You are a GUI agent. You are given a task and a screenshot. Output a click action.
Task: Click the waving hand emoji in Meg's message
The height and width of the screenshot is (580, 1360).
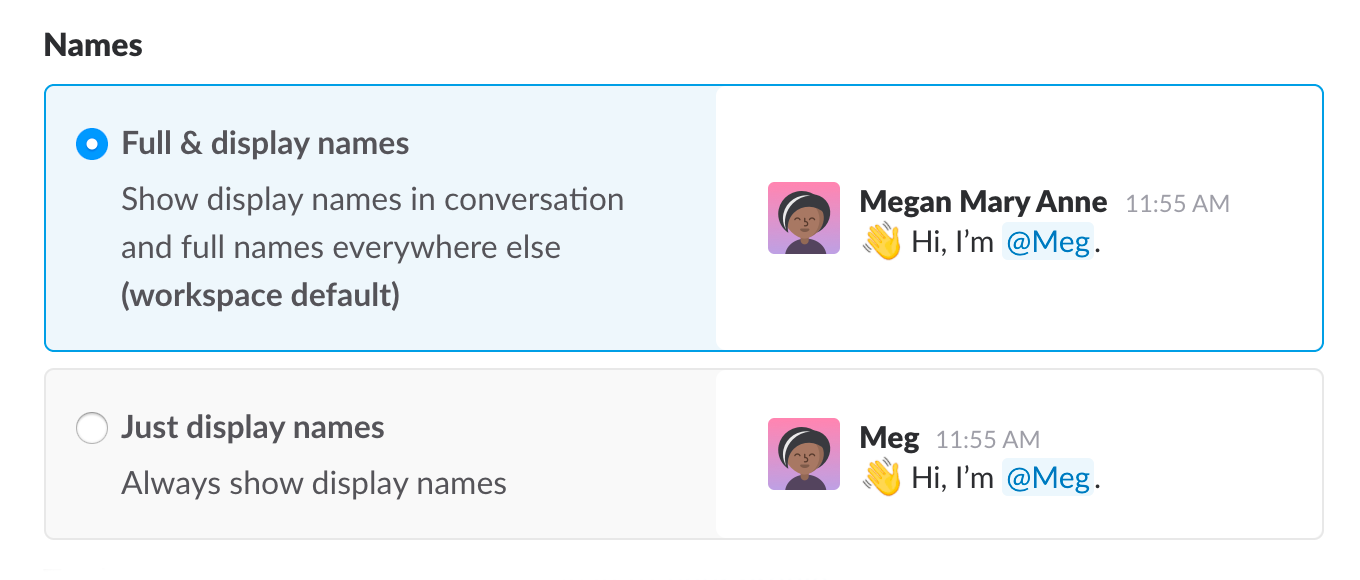(882, 478)
